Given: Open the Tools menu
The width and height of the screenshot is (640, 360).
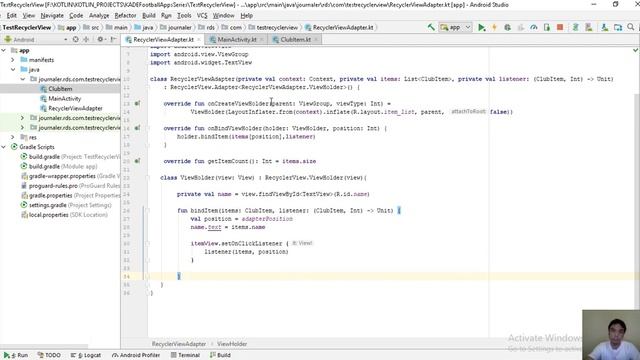Looking at the screenshot, I should 184,16.
